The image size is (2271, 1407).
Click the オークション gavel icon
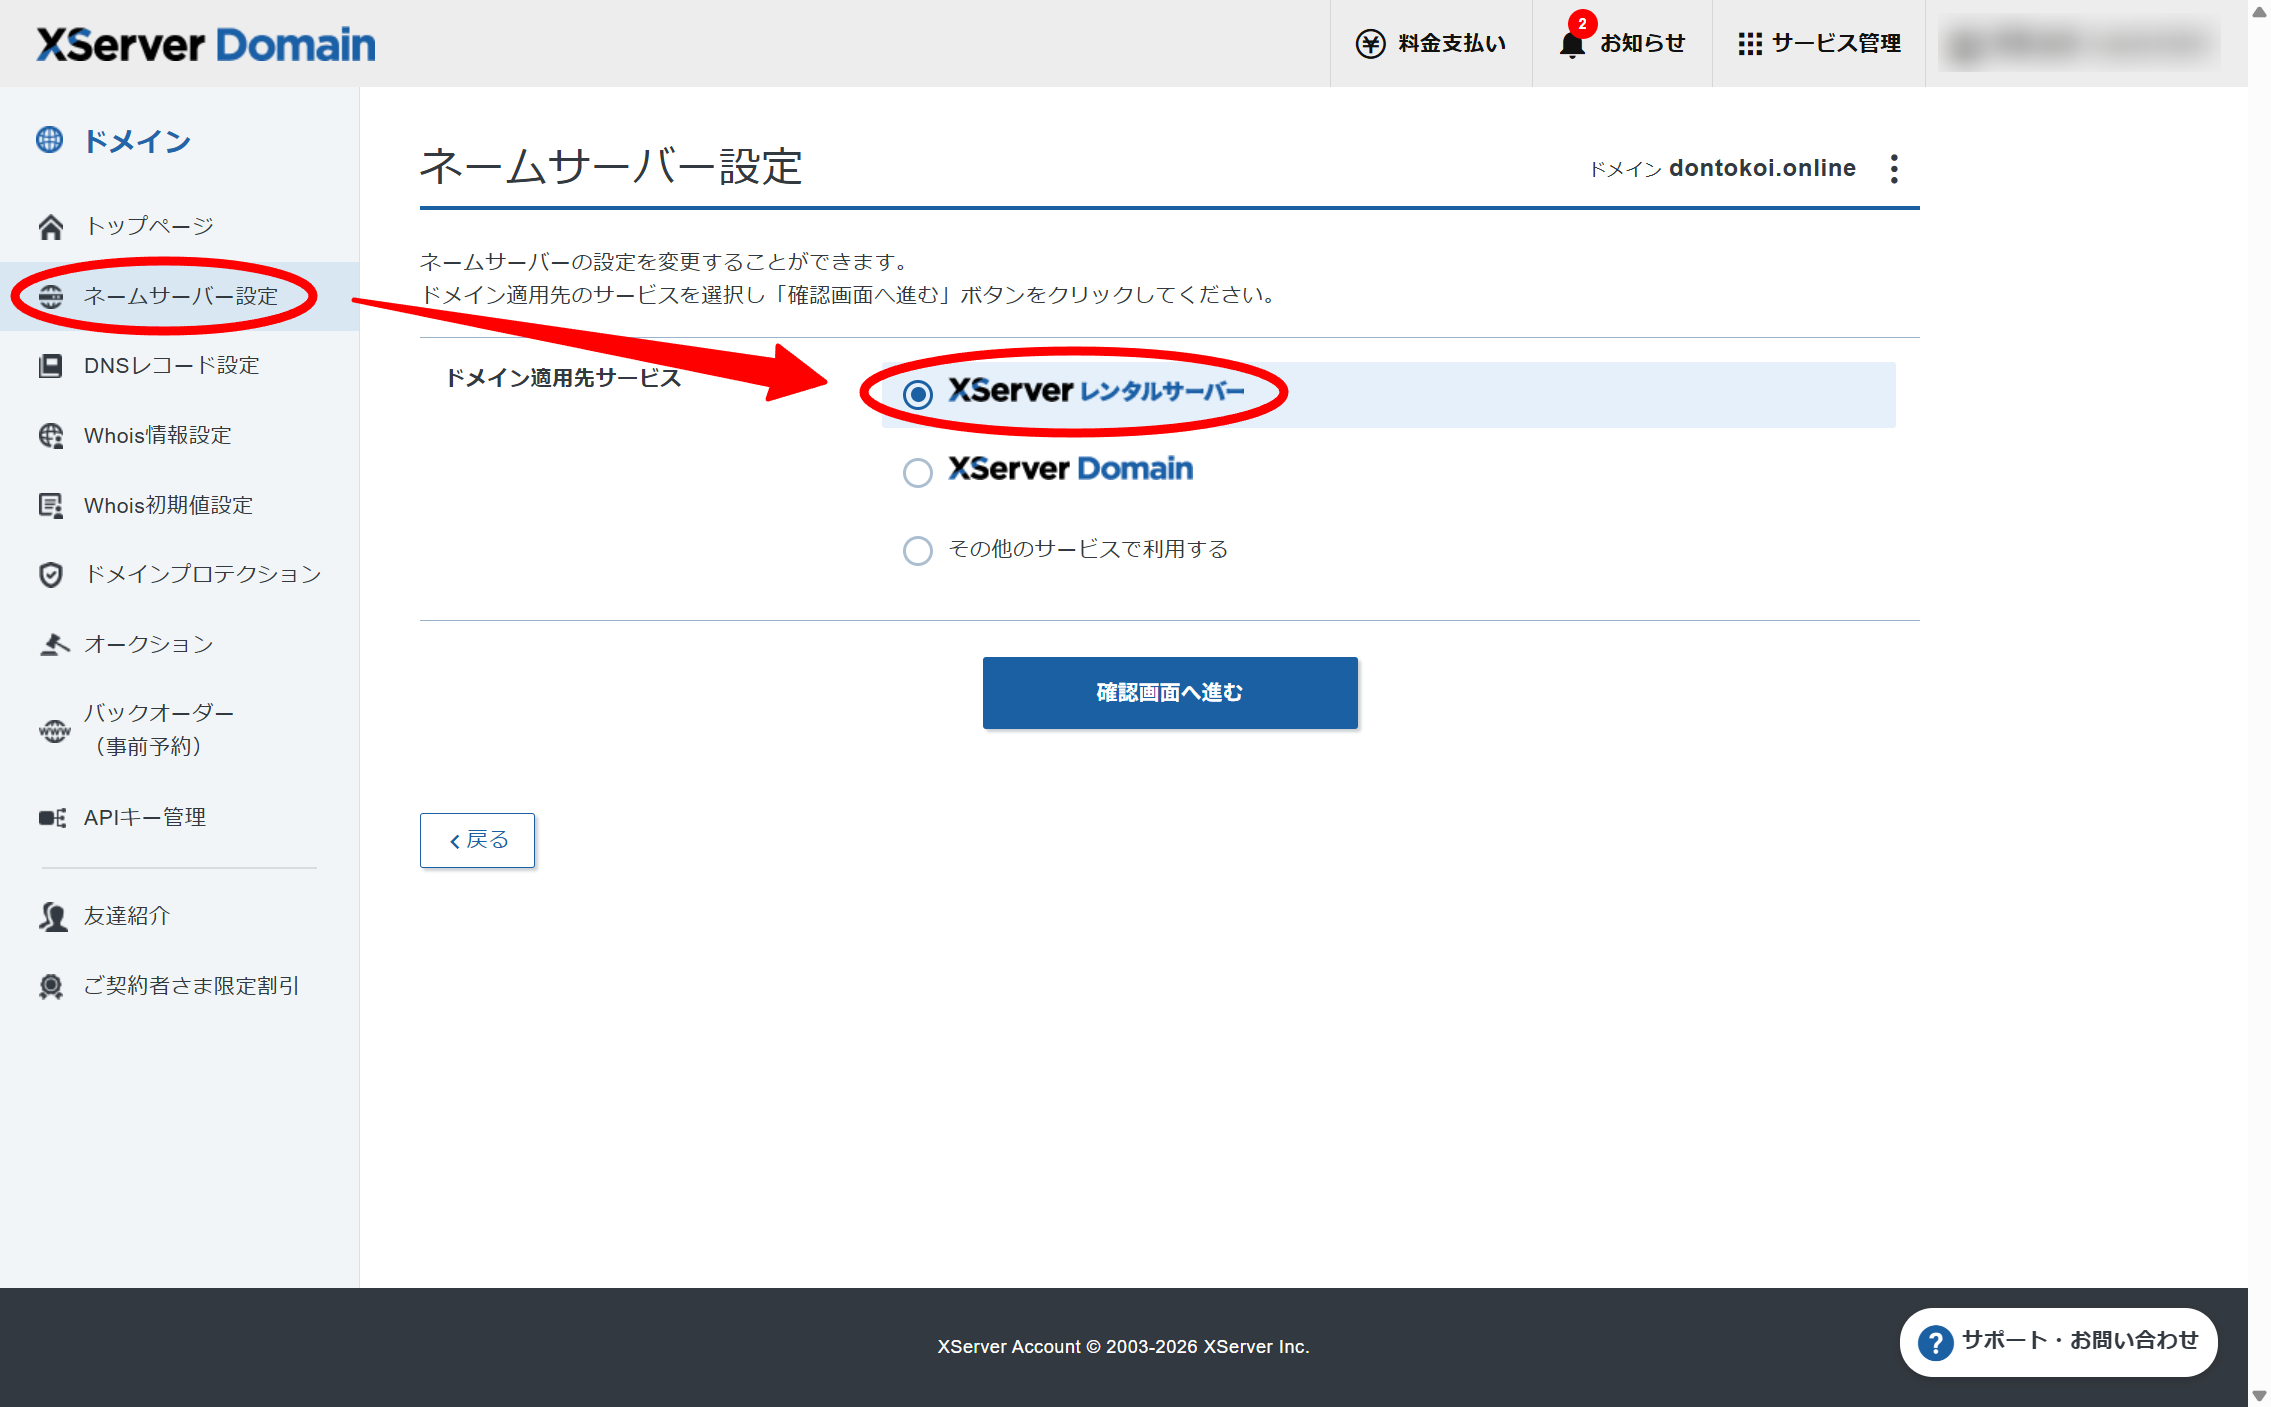click(53, 644)
